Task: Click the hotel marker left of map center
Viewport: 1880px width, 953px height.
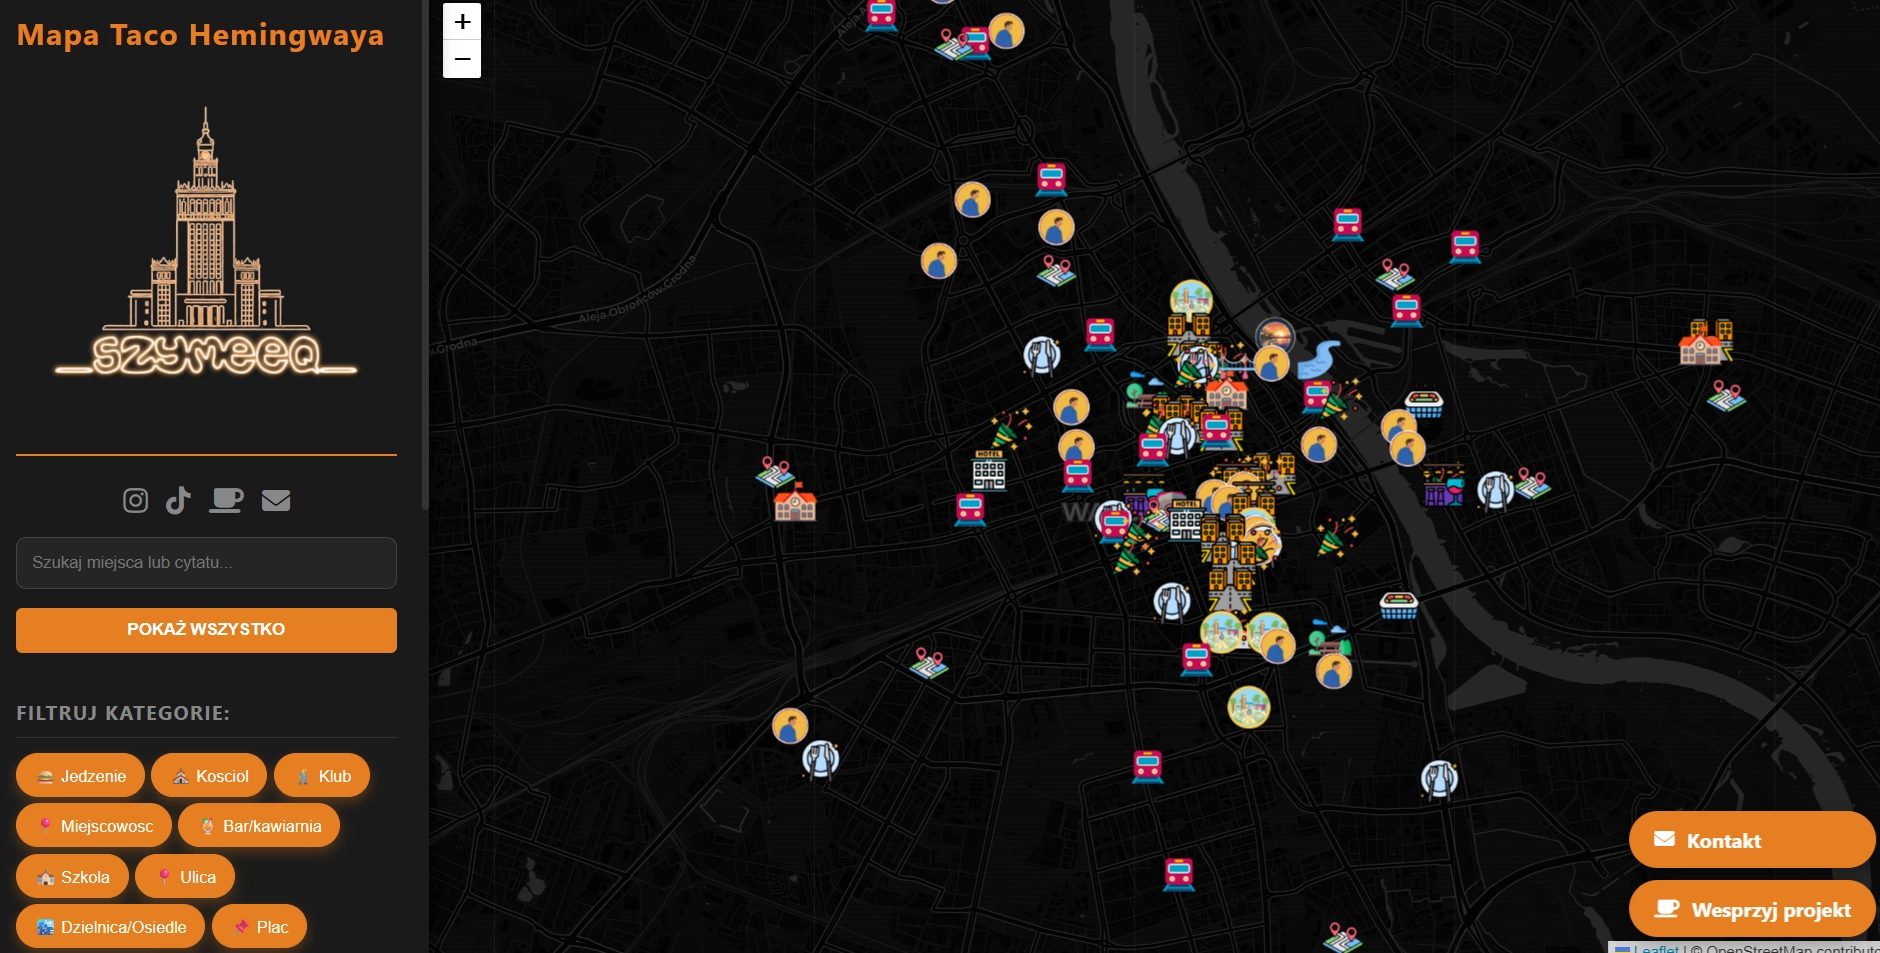Action: click(988, 469)
